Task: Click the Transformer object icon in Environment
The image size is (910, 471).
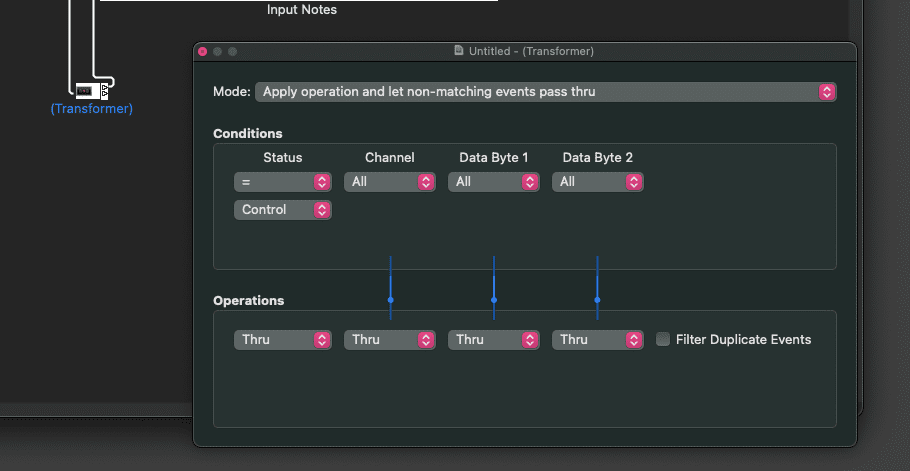Action: [x=88, y=90]
